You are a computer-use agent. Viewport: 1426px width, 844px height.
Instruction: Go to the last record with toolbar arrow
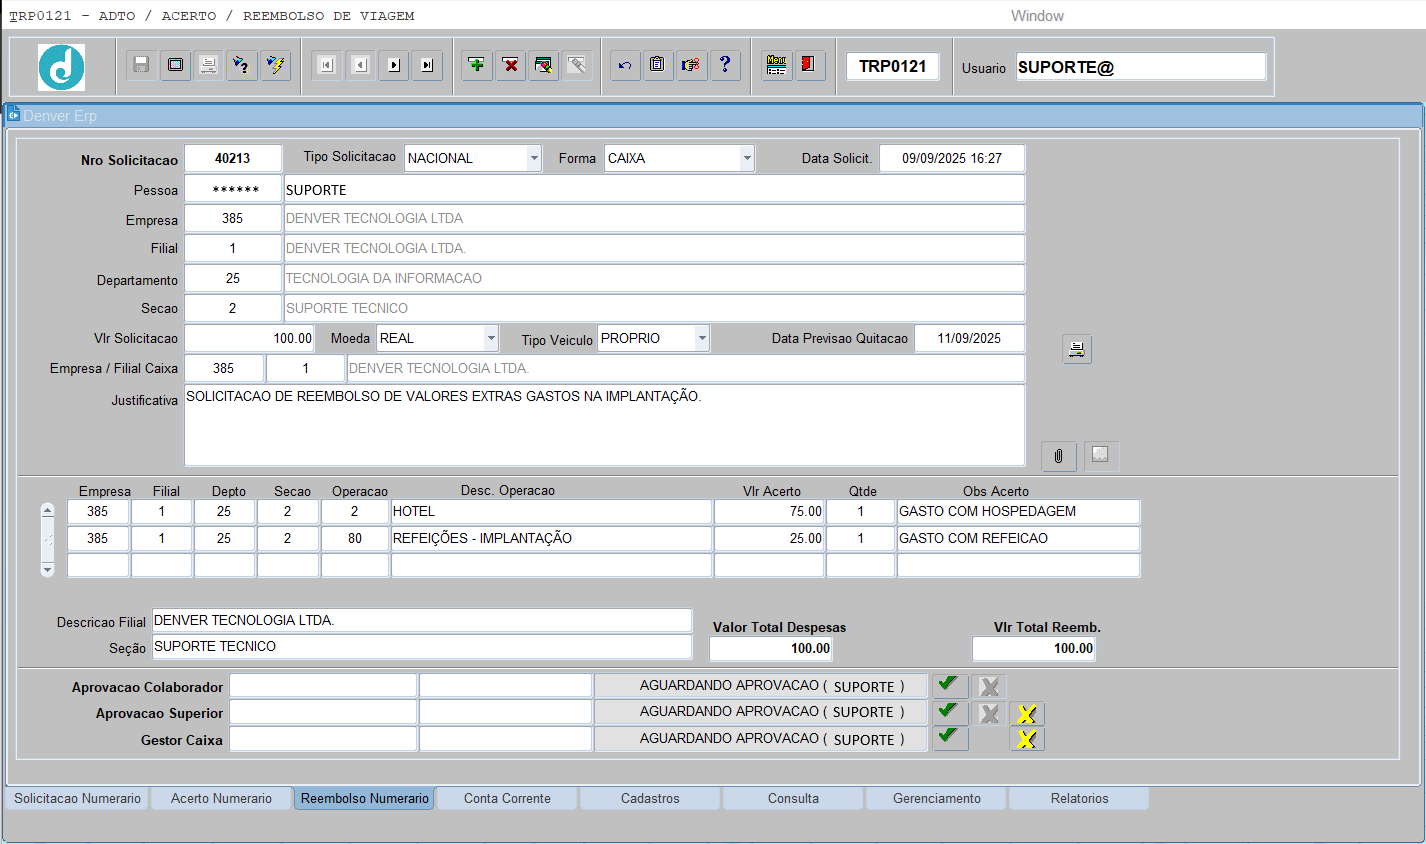tap(427, 65)
